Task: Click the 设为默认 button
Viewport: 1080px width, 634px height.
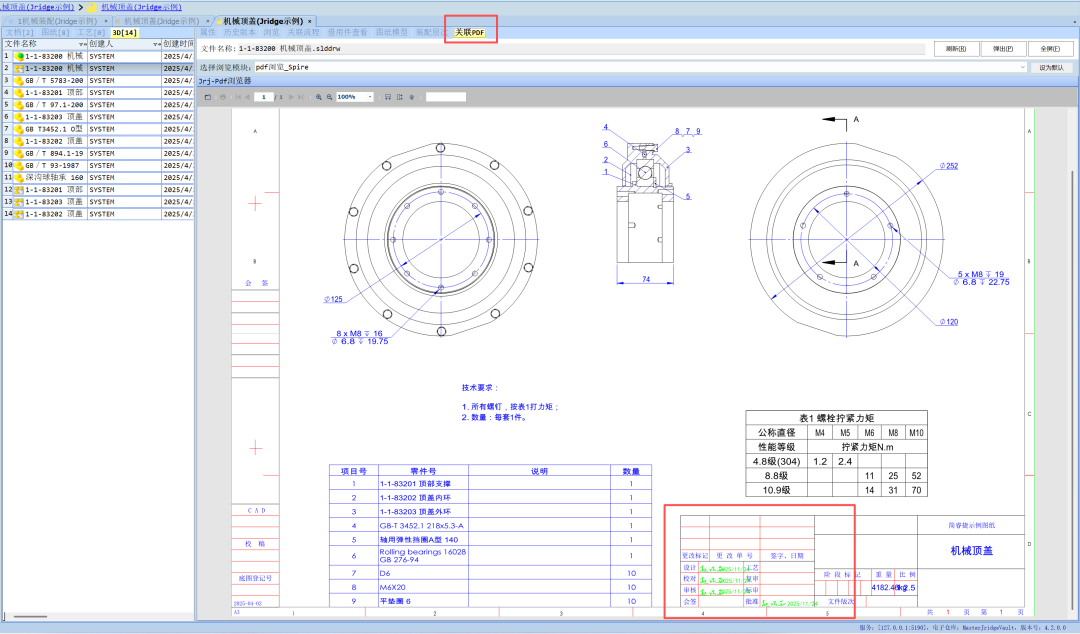Action: coord(1051,68)
